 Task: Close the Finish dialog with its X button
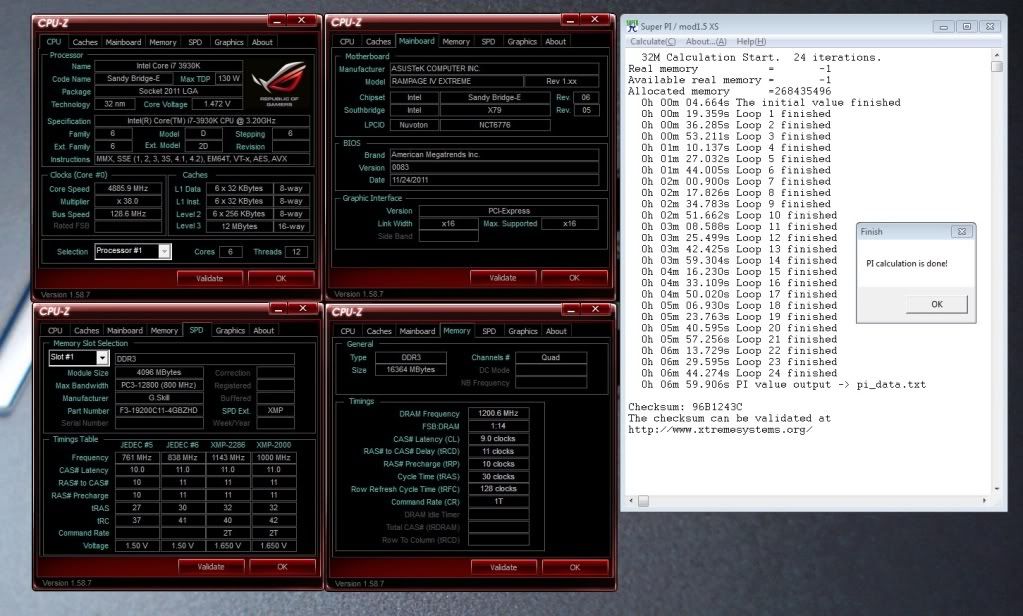pyautogui.click(x=962, y=232)
